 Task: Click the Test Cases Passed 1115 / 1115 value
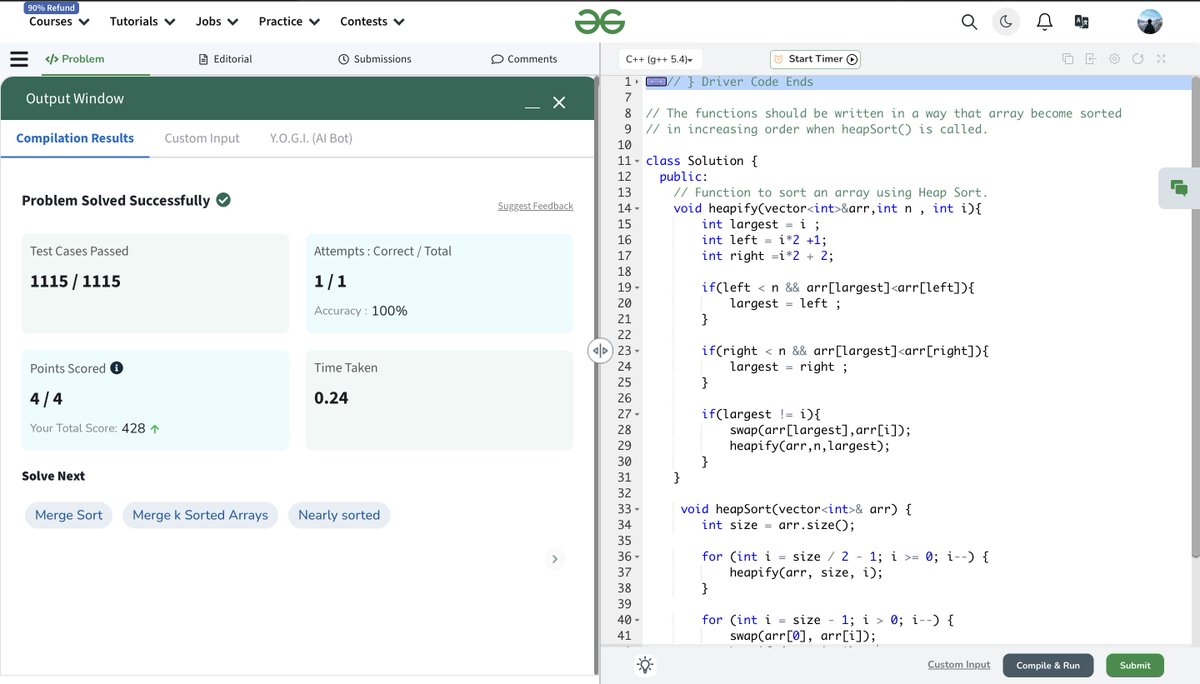coord(75,281)
